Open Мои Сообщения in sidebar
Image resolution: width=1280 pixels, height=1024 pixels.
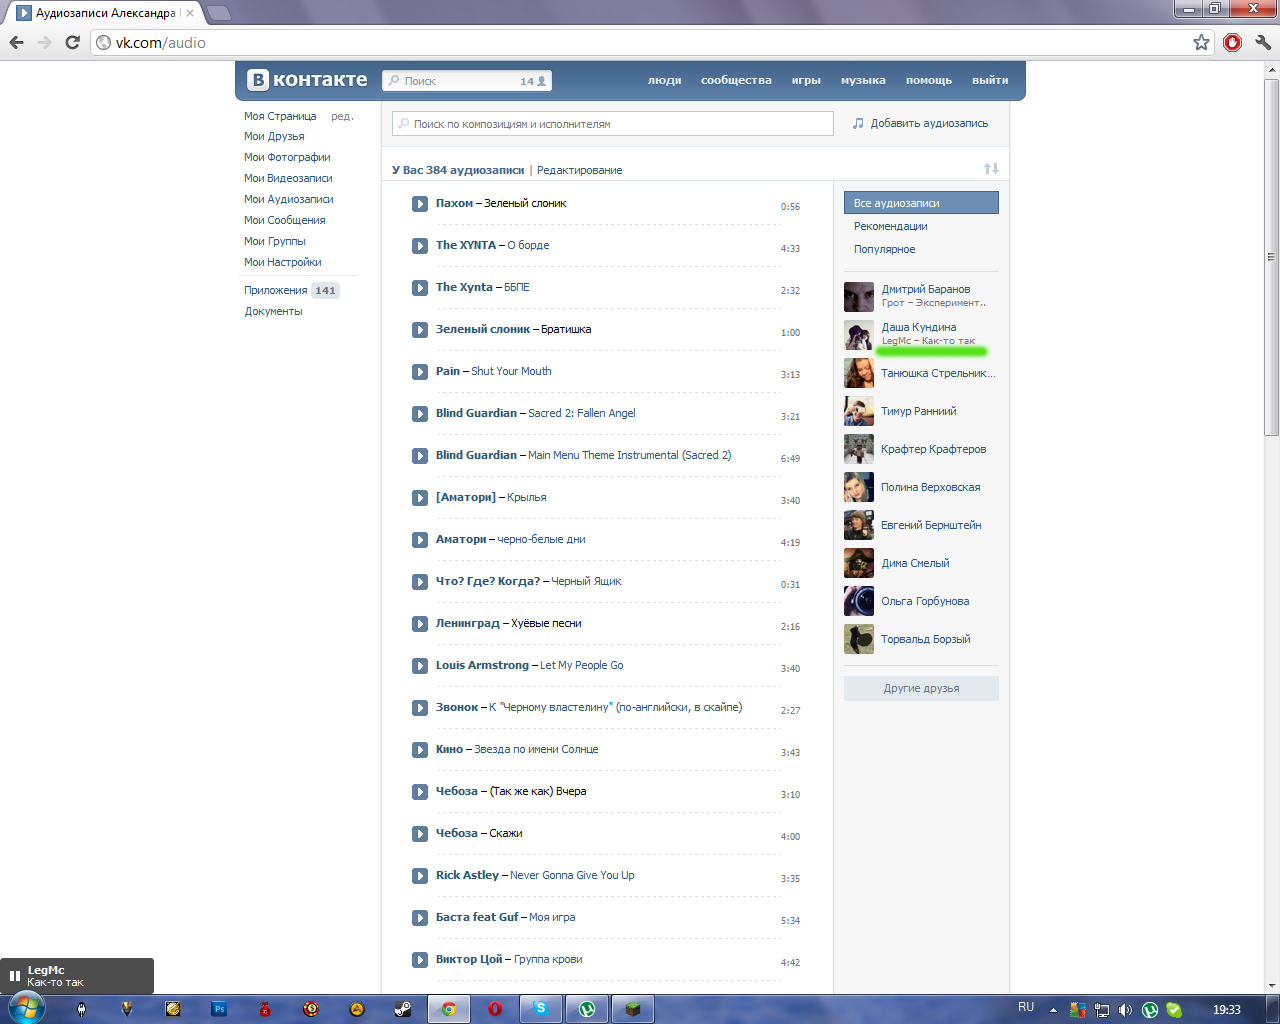pyautogui.click(x=285, y=220)
